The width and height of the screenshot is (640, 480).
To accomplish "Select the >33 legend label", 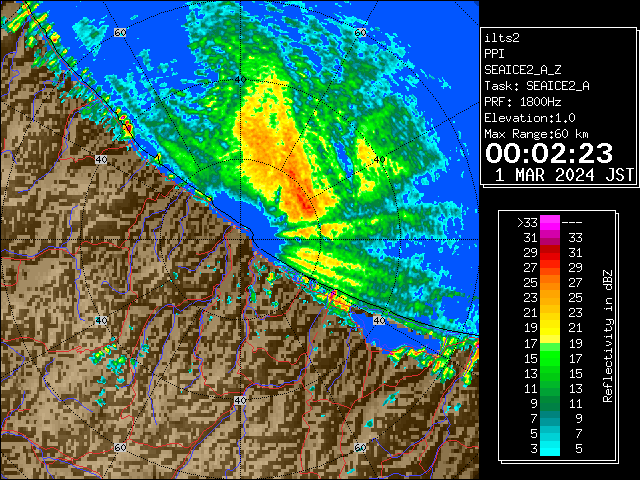I will click(527, 223).
